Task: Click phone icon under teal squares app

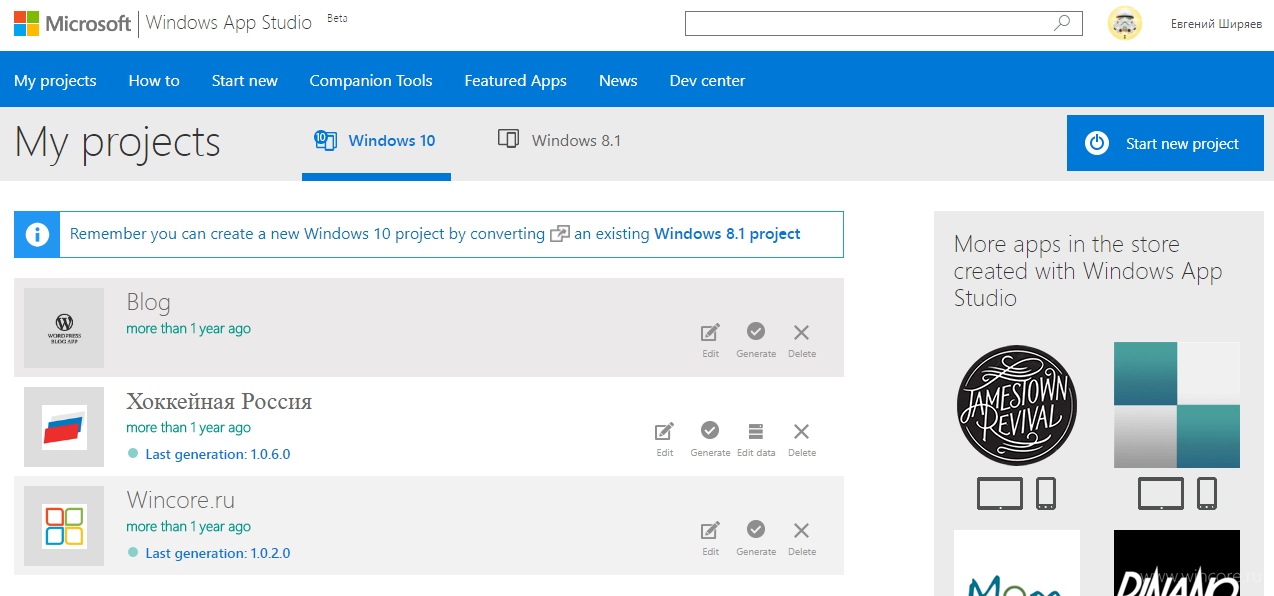Action: [x=1206, y=493]
